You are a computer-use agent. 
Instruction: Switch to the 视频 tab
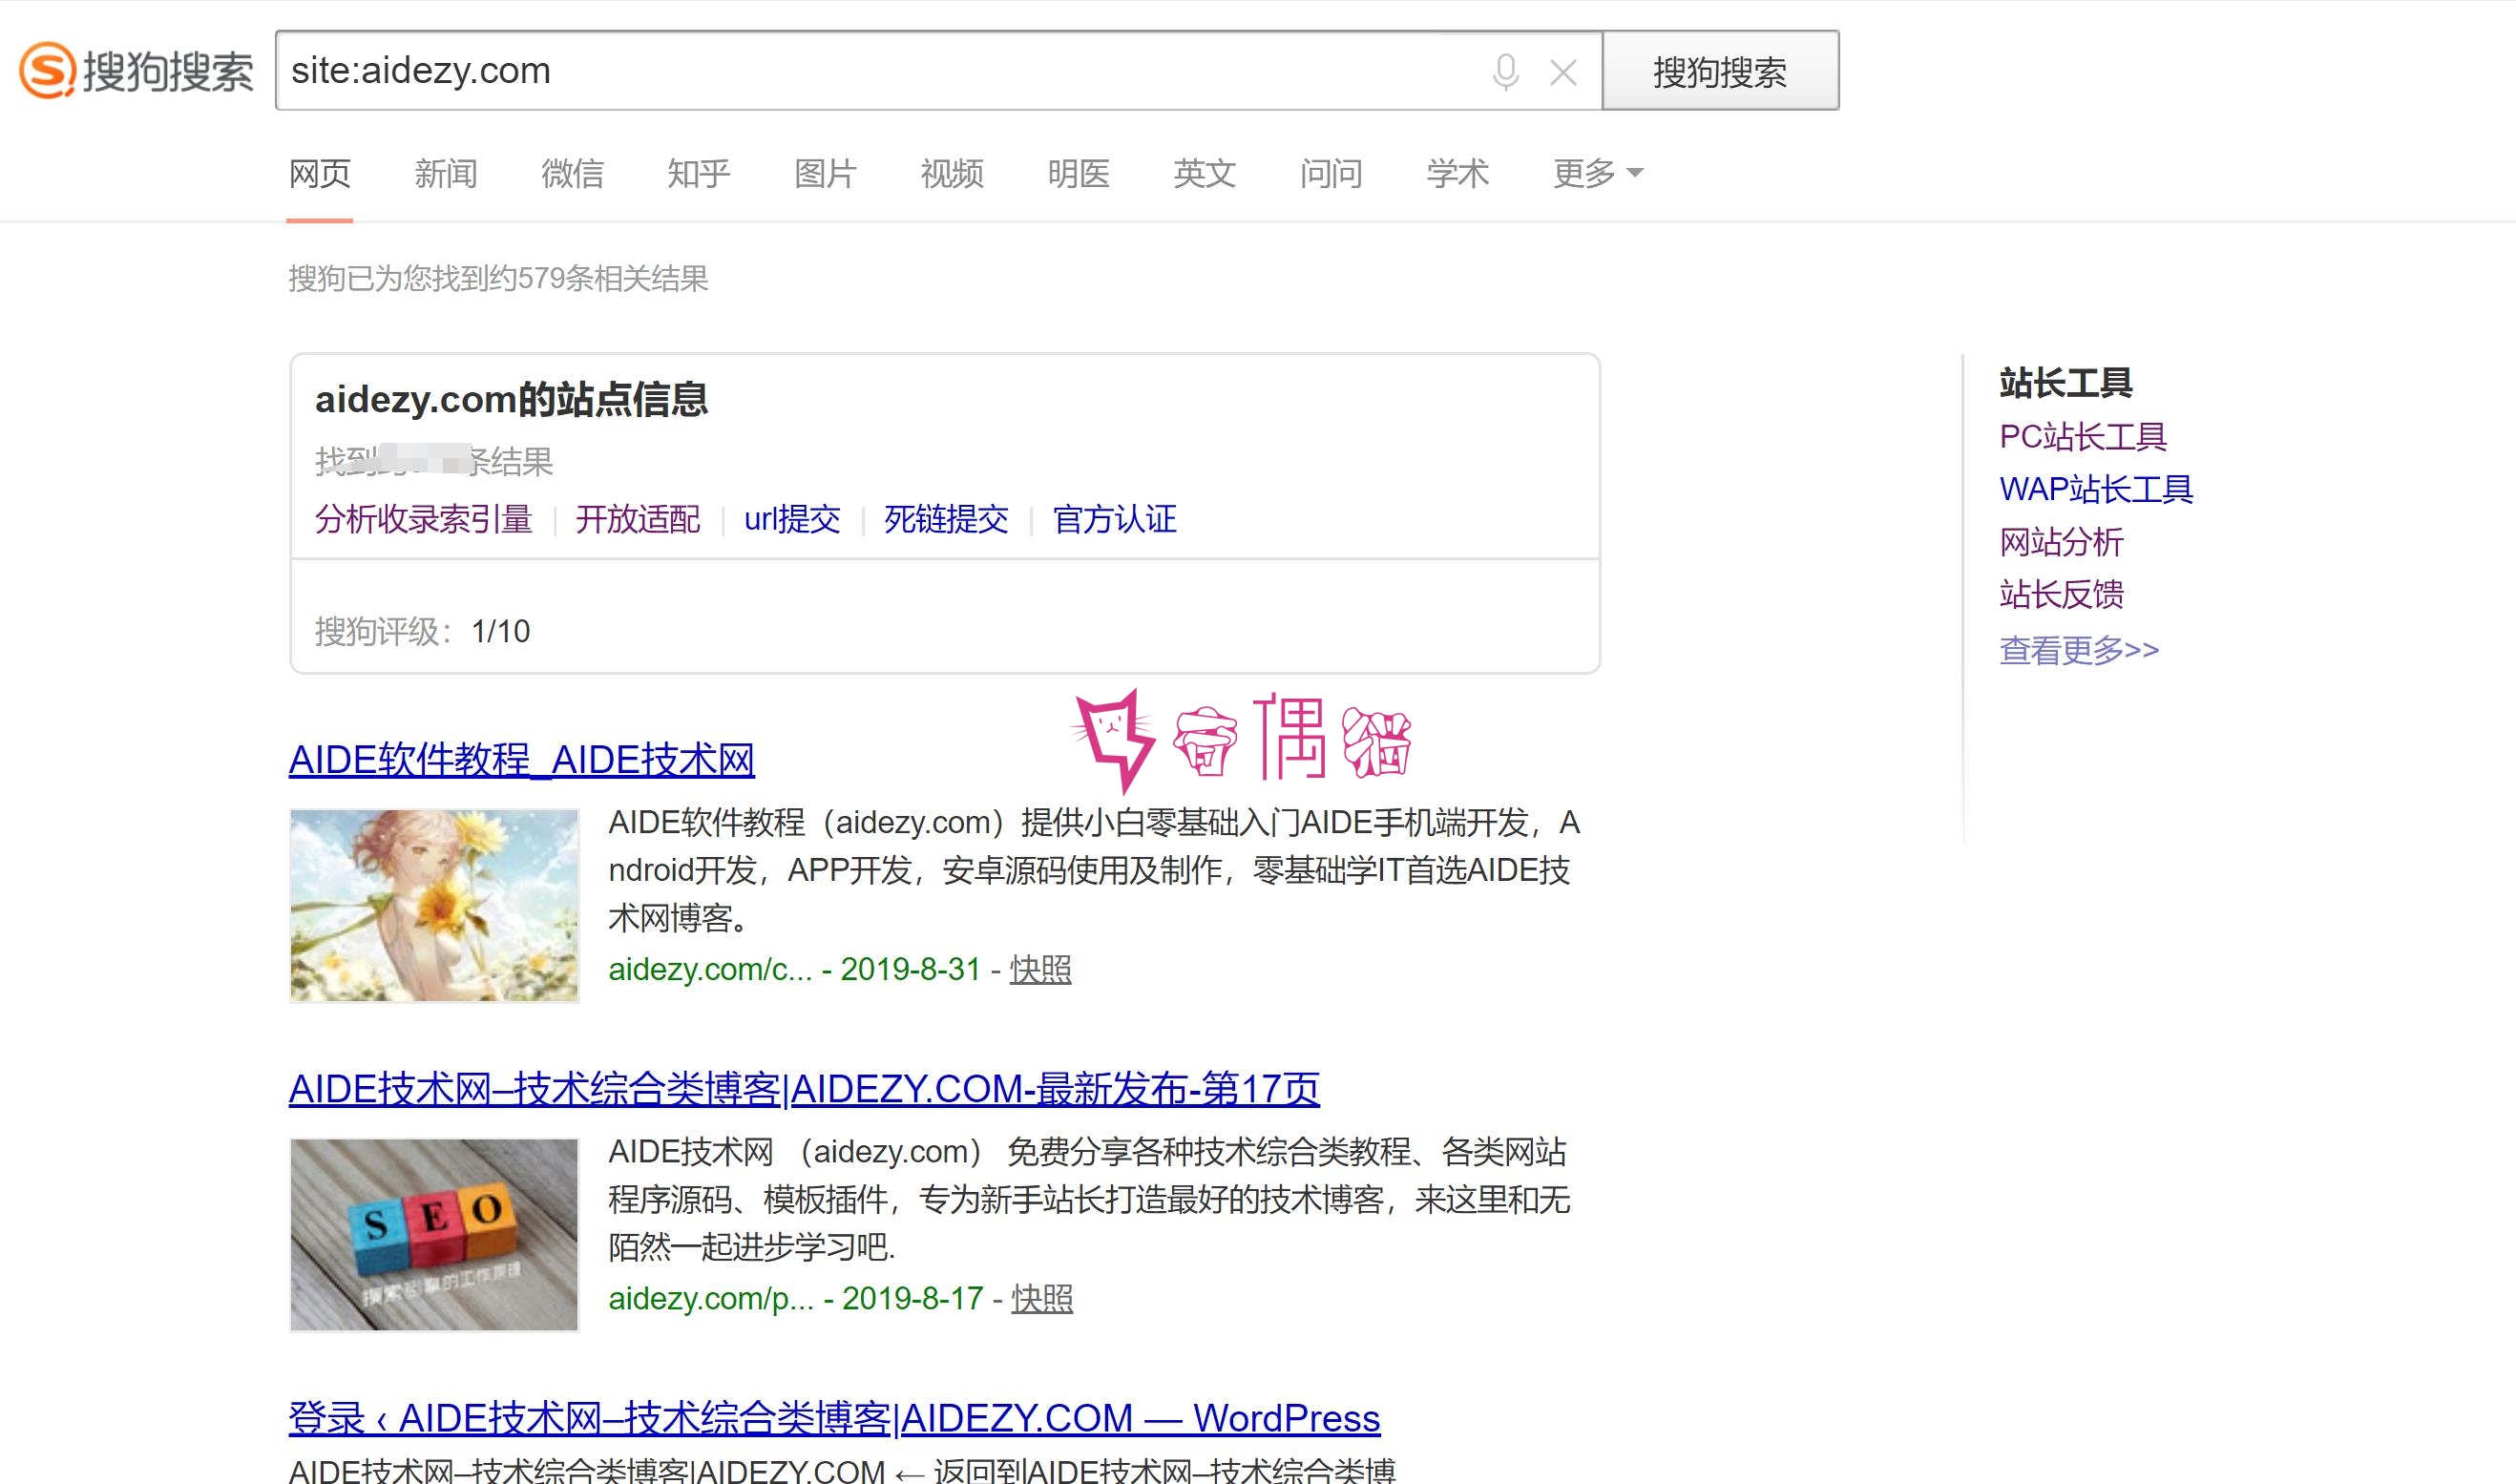[952, 173]
